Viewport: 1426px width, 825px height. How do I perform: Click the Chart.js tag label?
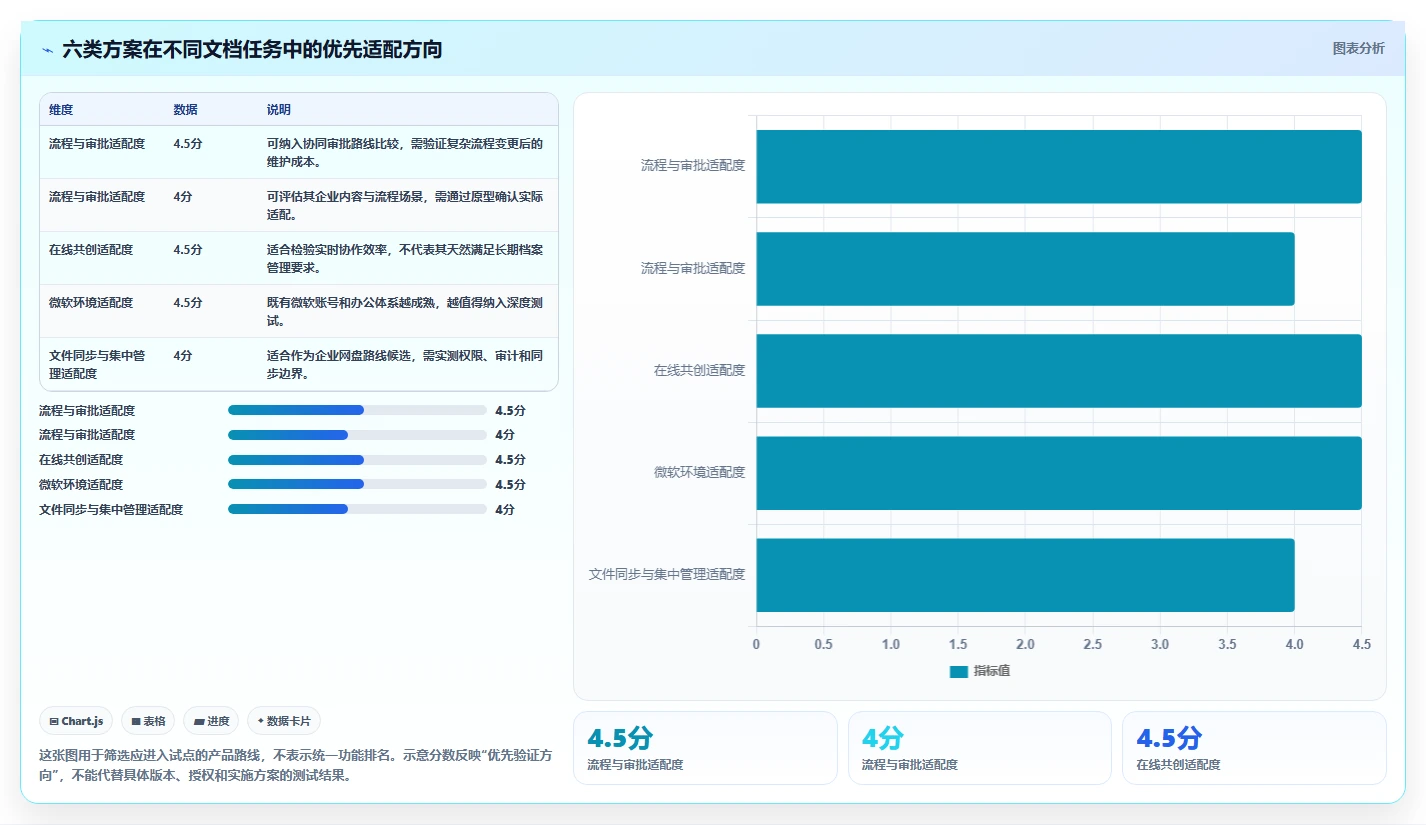(82, 721)
